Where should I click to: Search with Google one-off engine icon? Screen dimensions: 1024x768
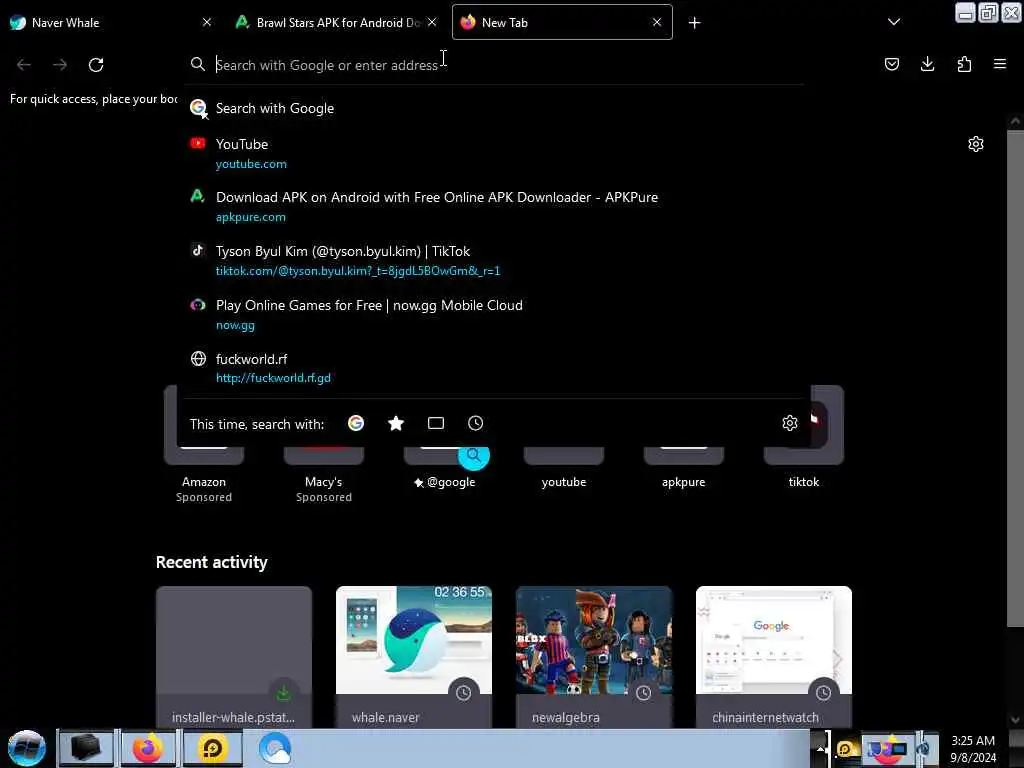pos(356,423)
